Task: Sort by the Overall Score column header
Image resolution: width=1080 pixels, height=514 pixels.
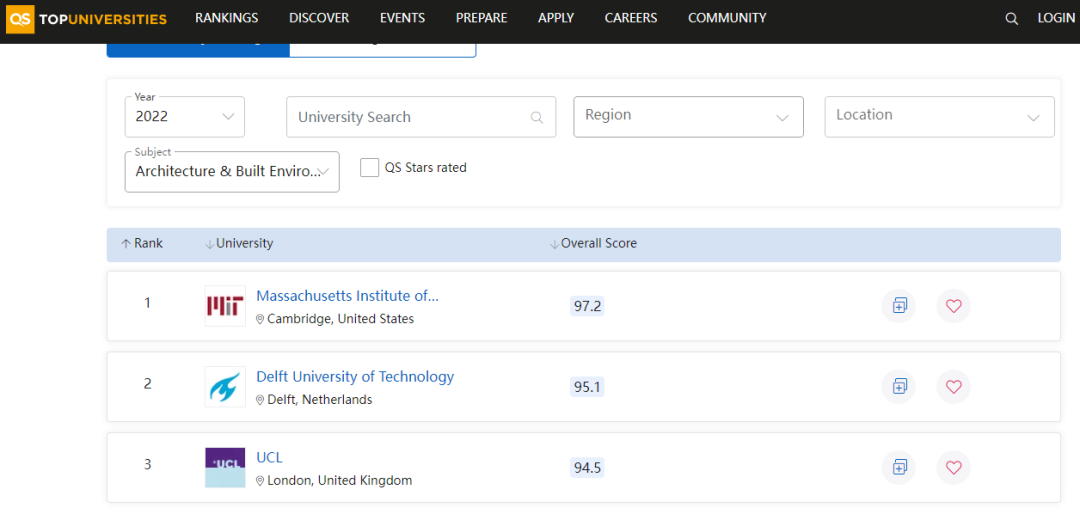Action: pos(593,243)
